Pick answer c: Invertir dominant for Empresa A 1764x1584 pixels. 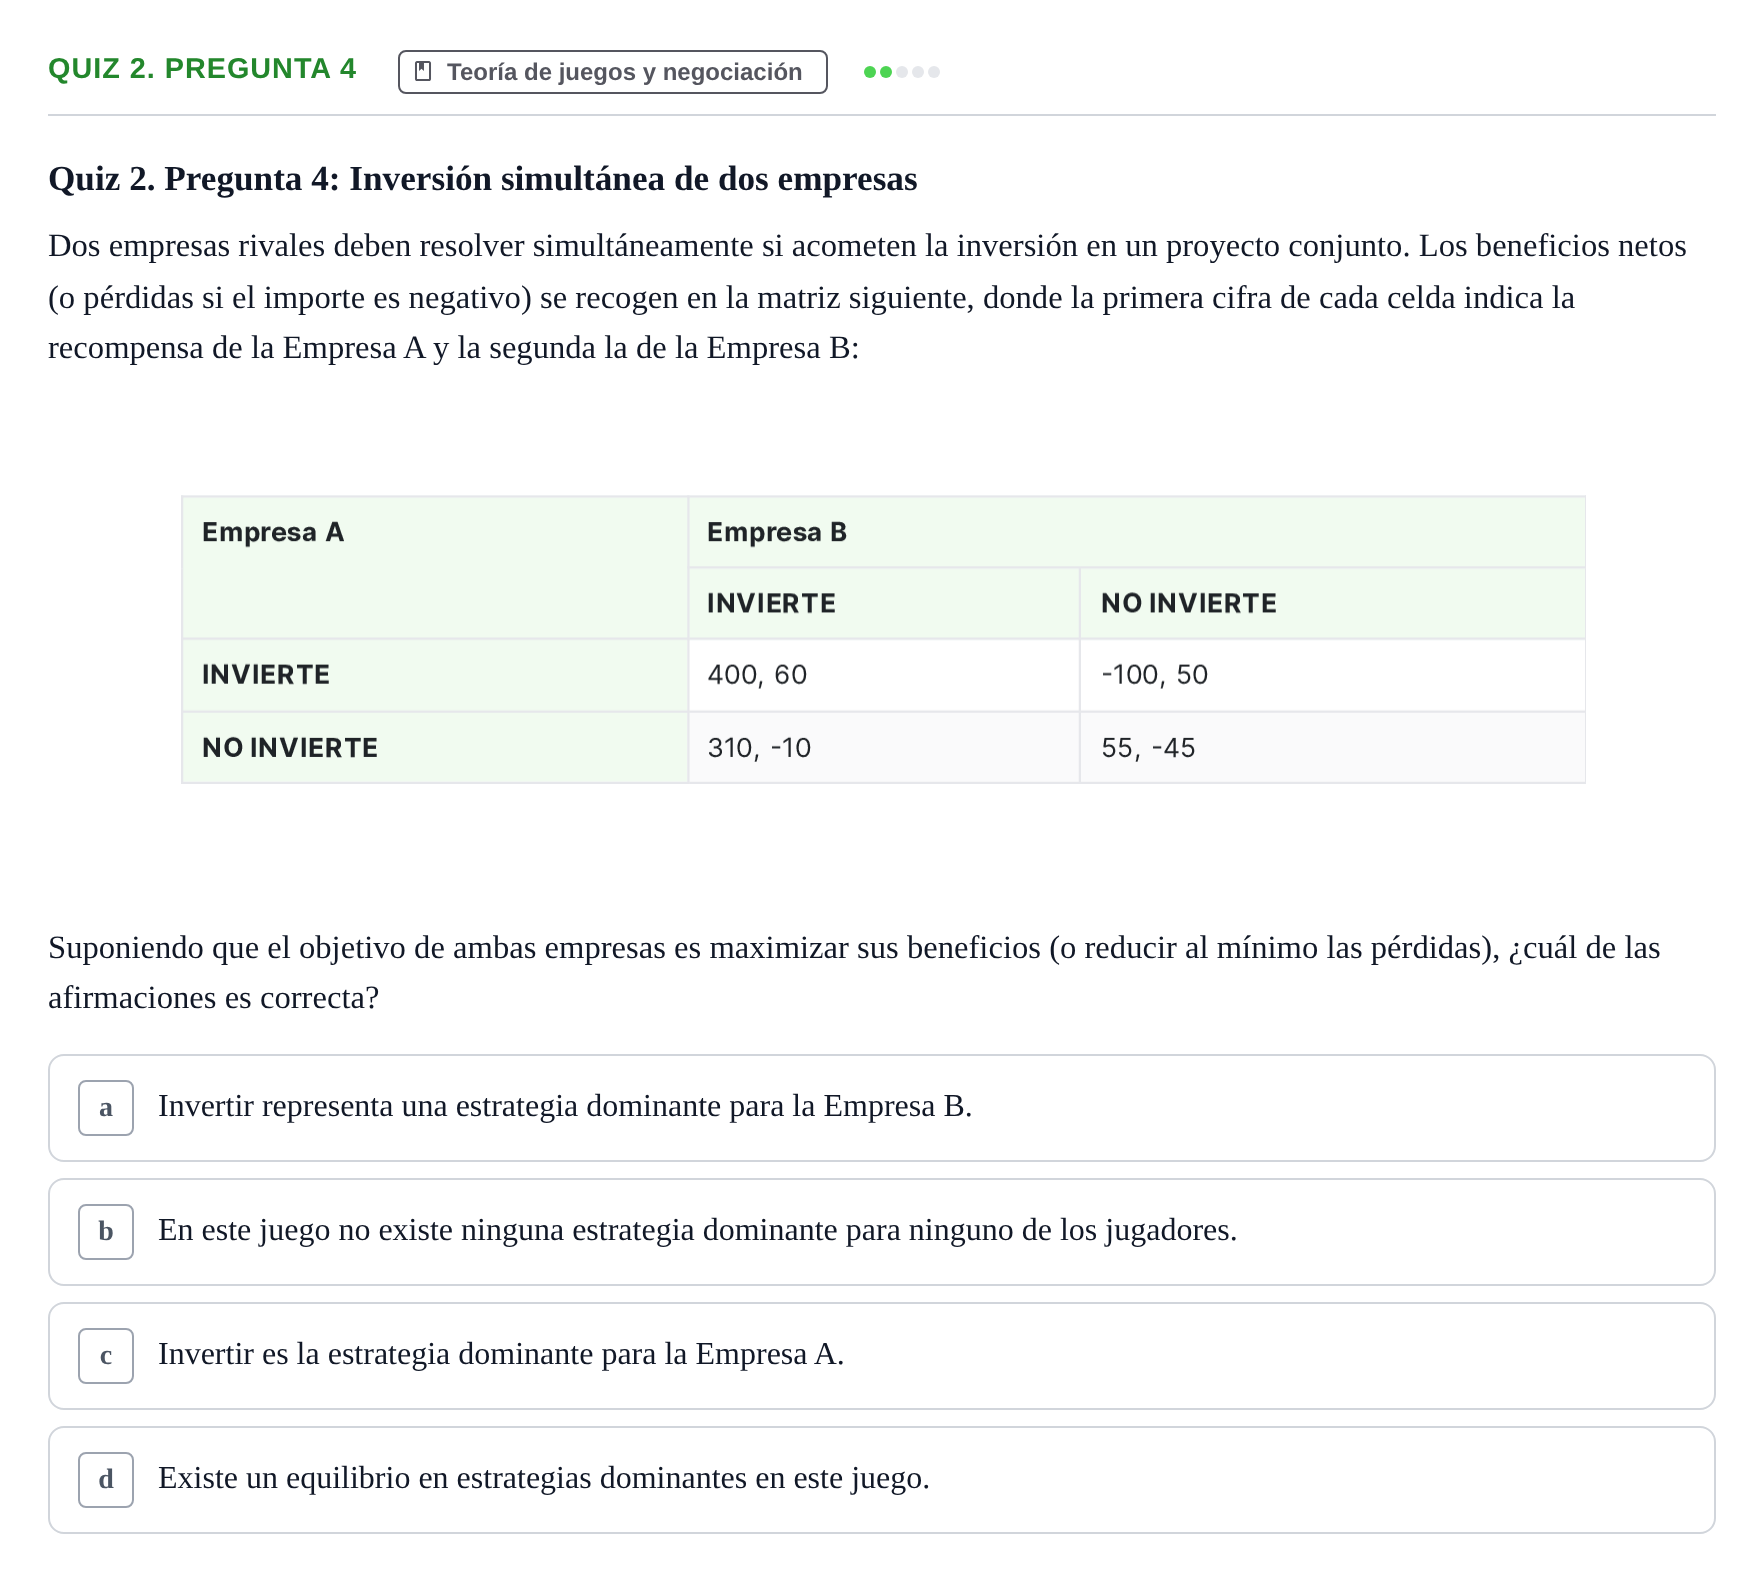pyautogui.click(x=882, y=1356)
